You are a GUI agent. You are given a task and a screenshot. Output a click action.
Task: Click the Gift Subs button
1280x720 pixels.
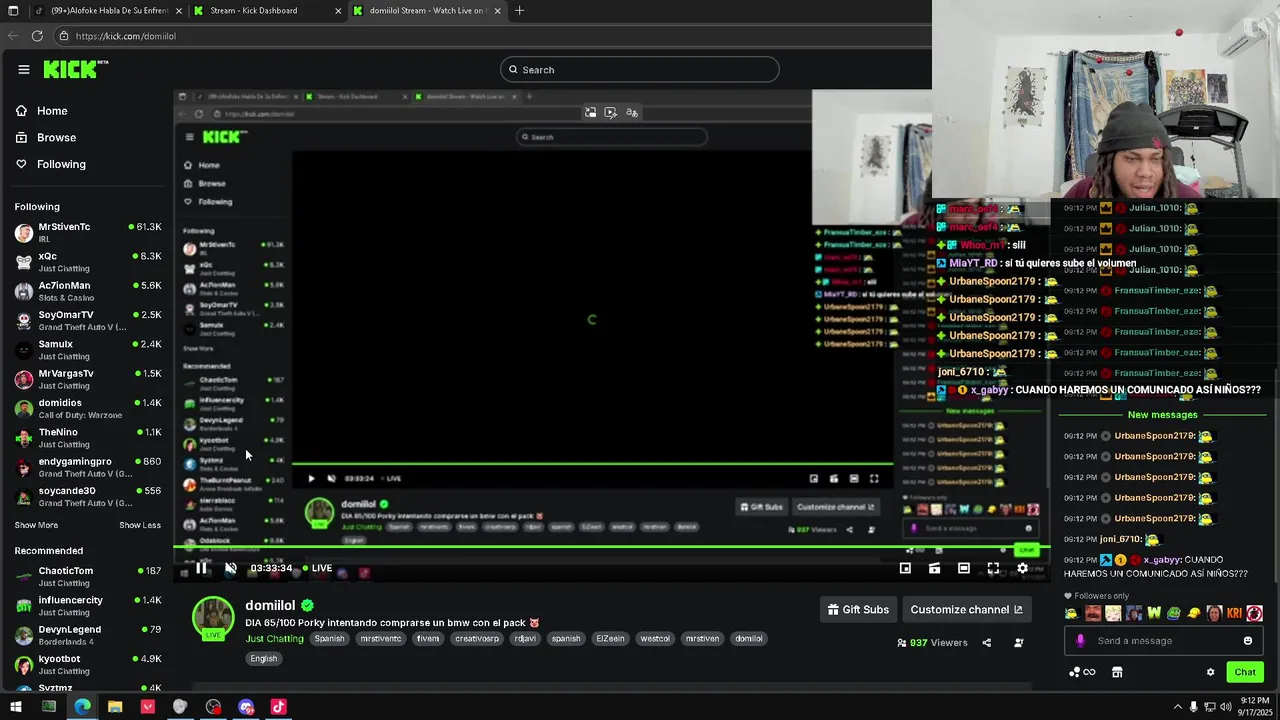[x=858, y=609]
